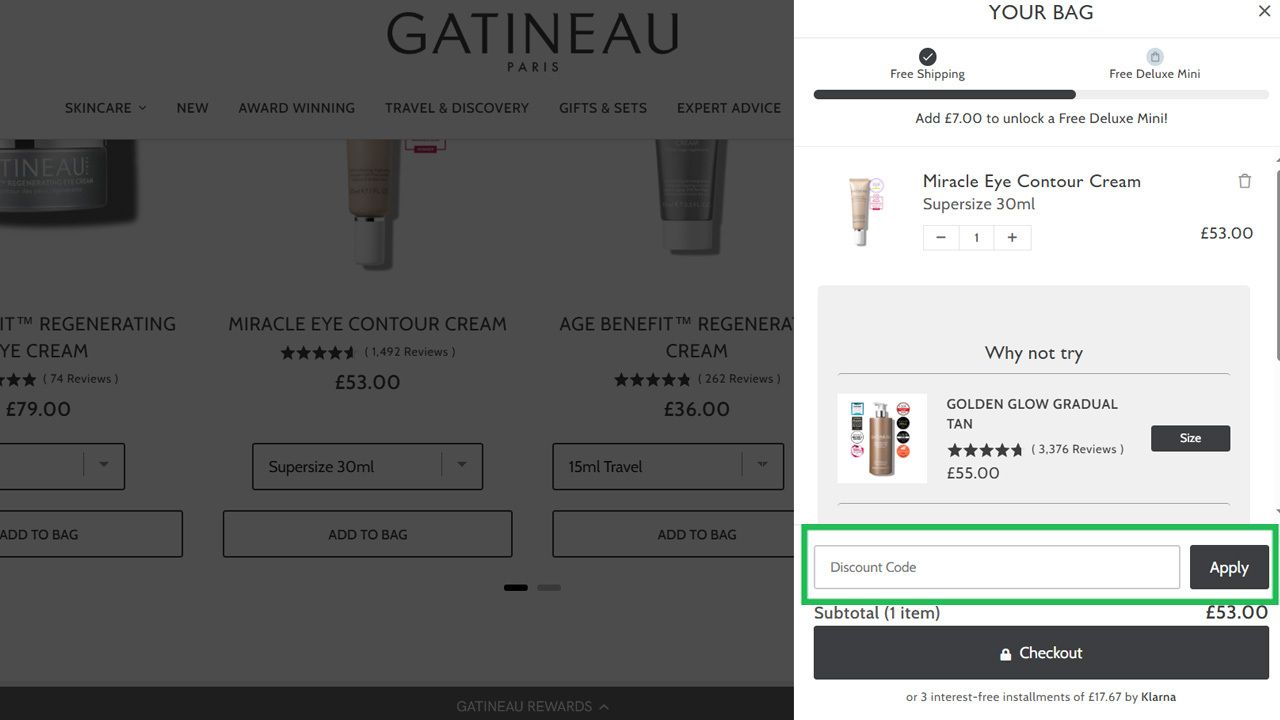Open Miracle Eye Contour Cream product page
The height and width of the screenshot is (720, 1280).
click(x=367, y=324)
